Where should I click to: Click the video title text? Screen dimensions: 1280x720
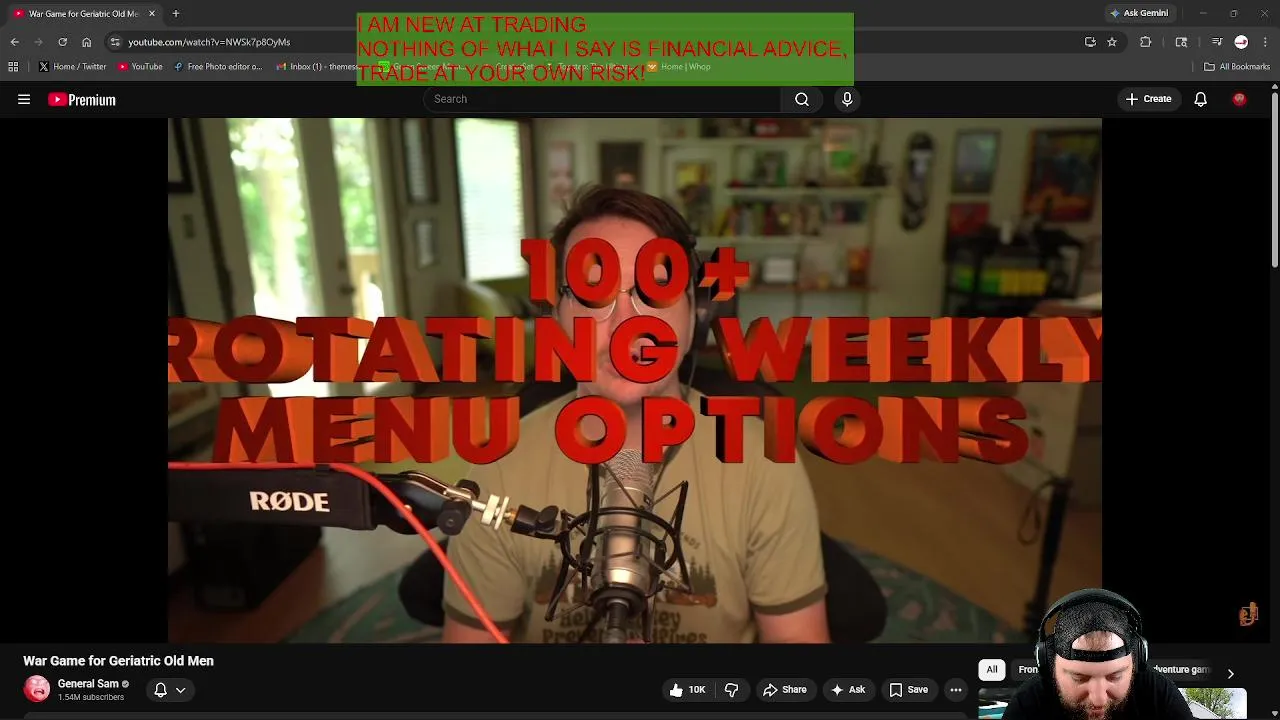(x=118, y=661)
